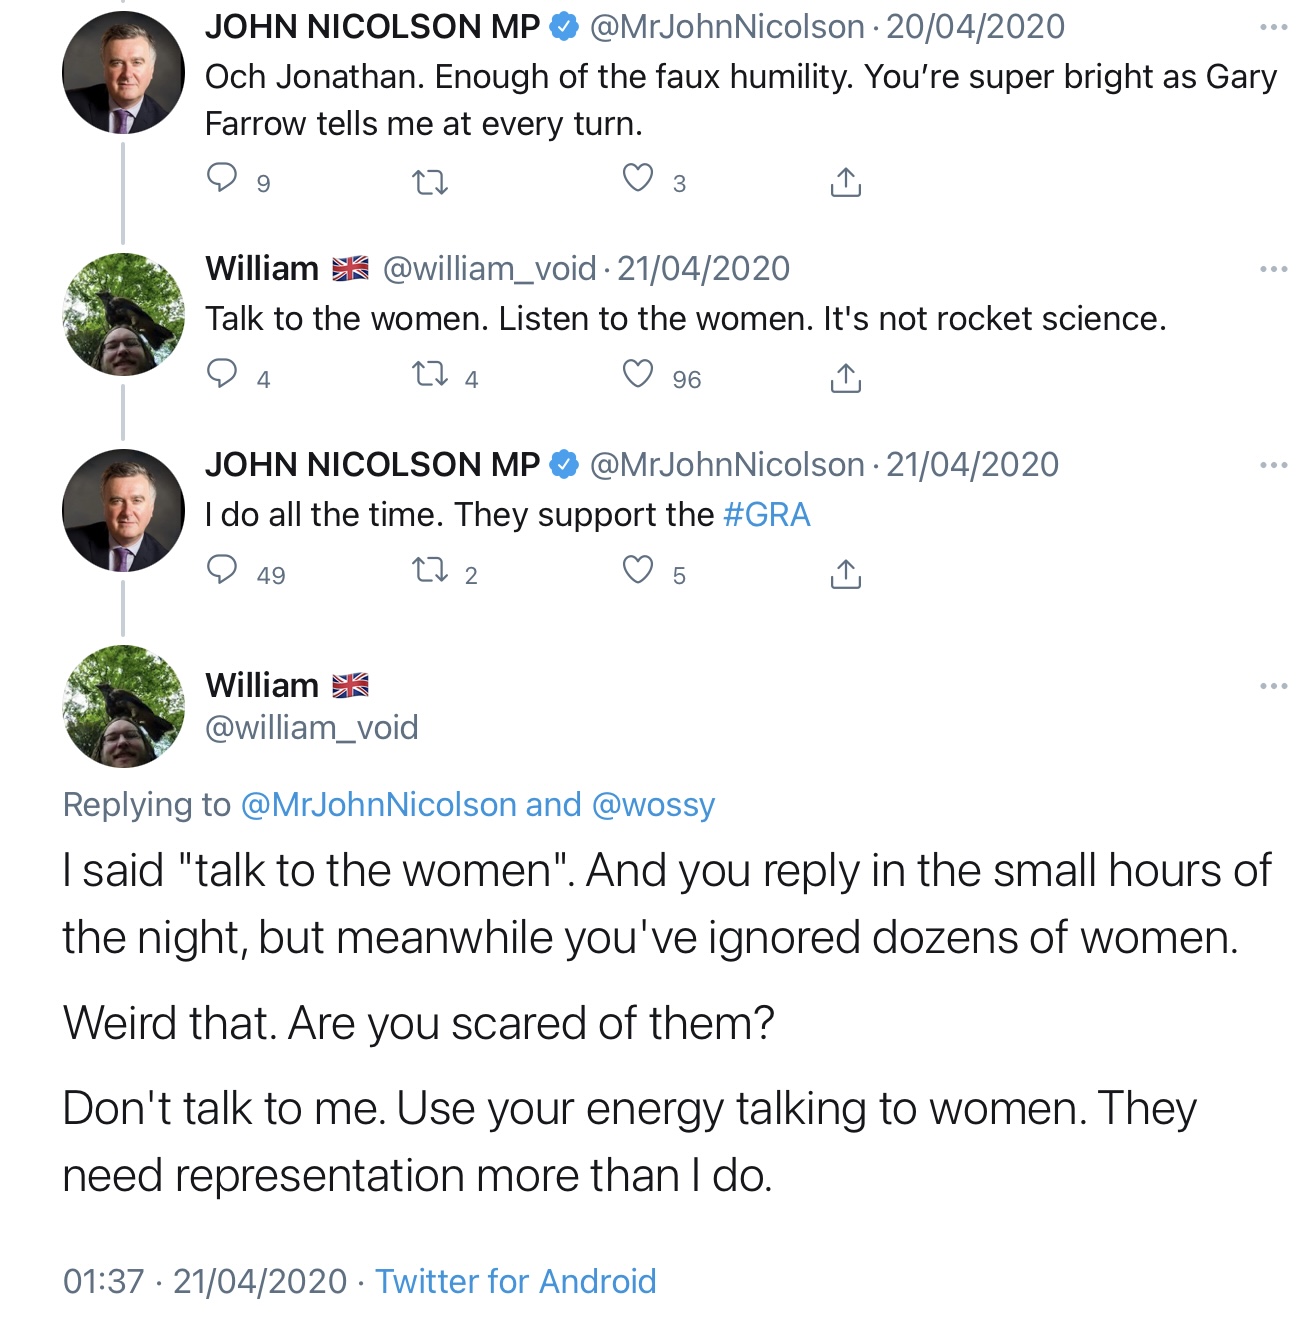Reply to John Nicolson's faux humility tweet

pyautogui.click(x=222, y=179)
